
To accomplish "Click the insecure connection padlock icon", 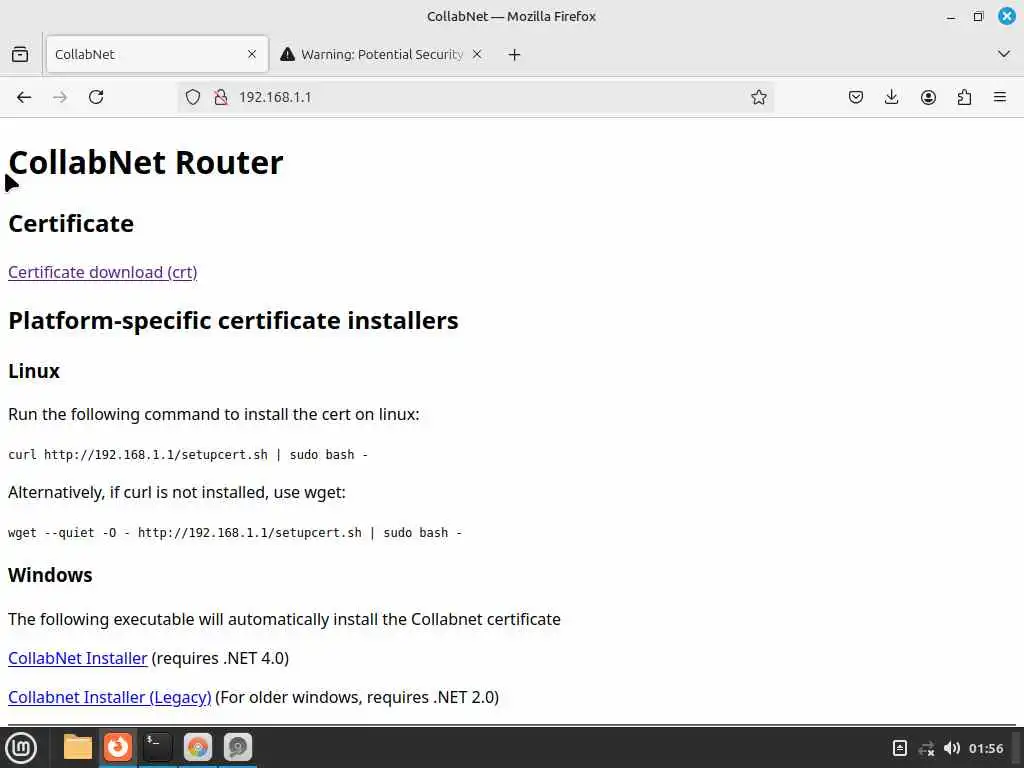I will tap(221, 97).
